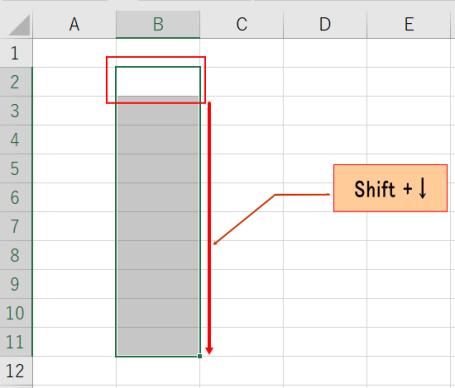455x388 pixels.
Task: Click empty cell C1
Action: coord(242,53)
